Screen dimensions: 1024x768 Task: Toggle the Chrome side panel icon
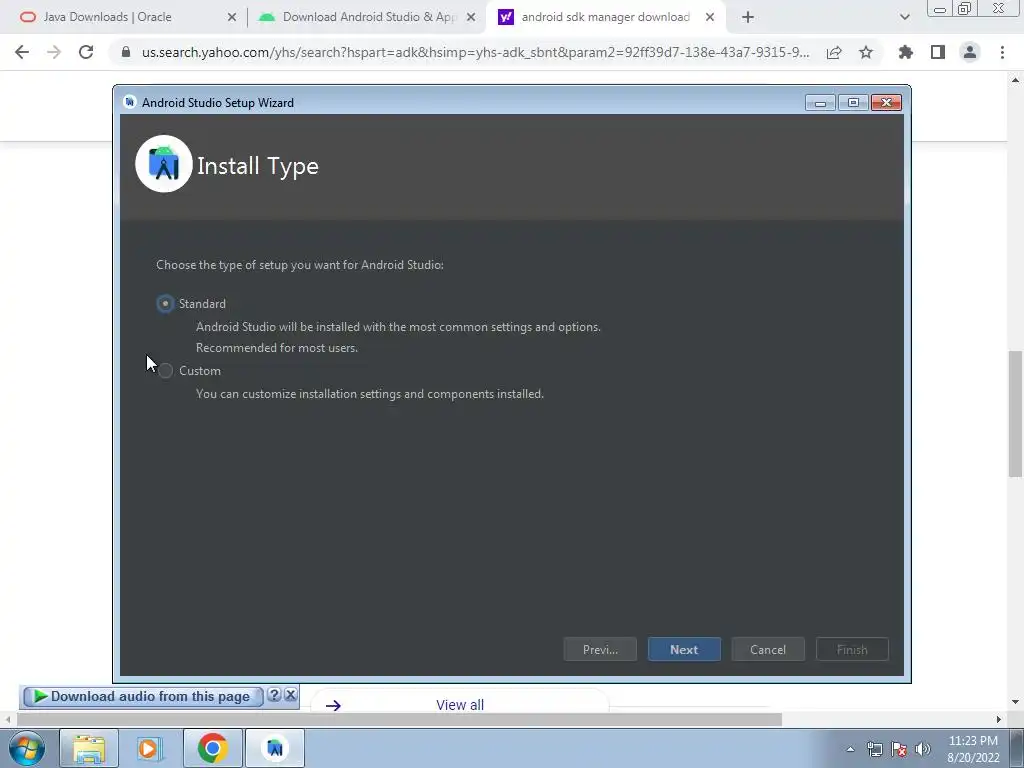click(938, 52)
